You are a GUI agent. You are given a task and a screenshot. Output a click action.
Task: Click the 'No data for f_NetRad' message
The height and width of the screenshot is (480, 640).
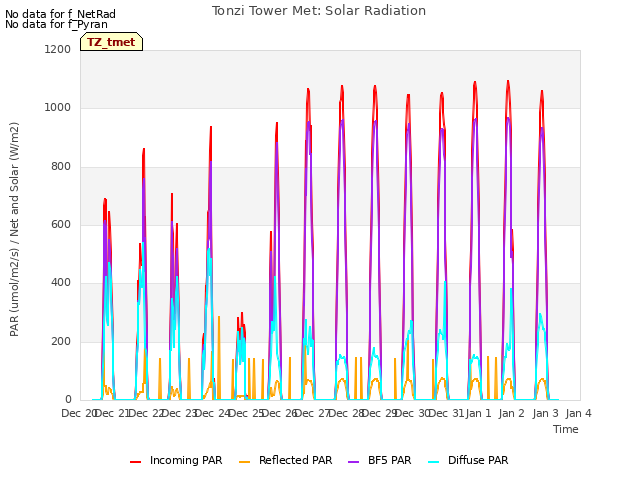[x=60, y=14]
